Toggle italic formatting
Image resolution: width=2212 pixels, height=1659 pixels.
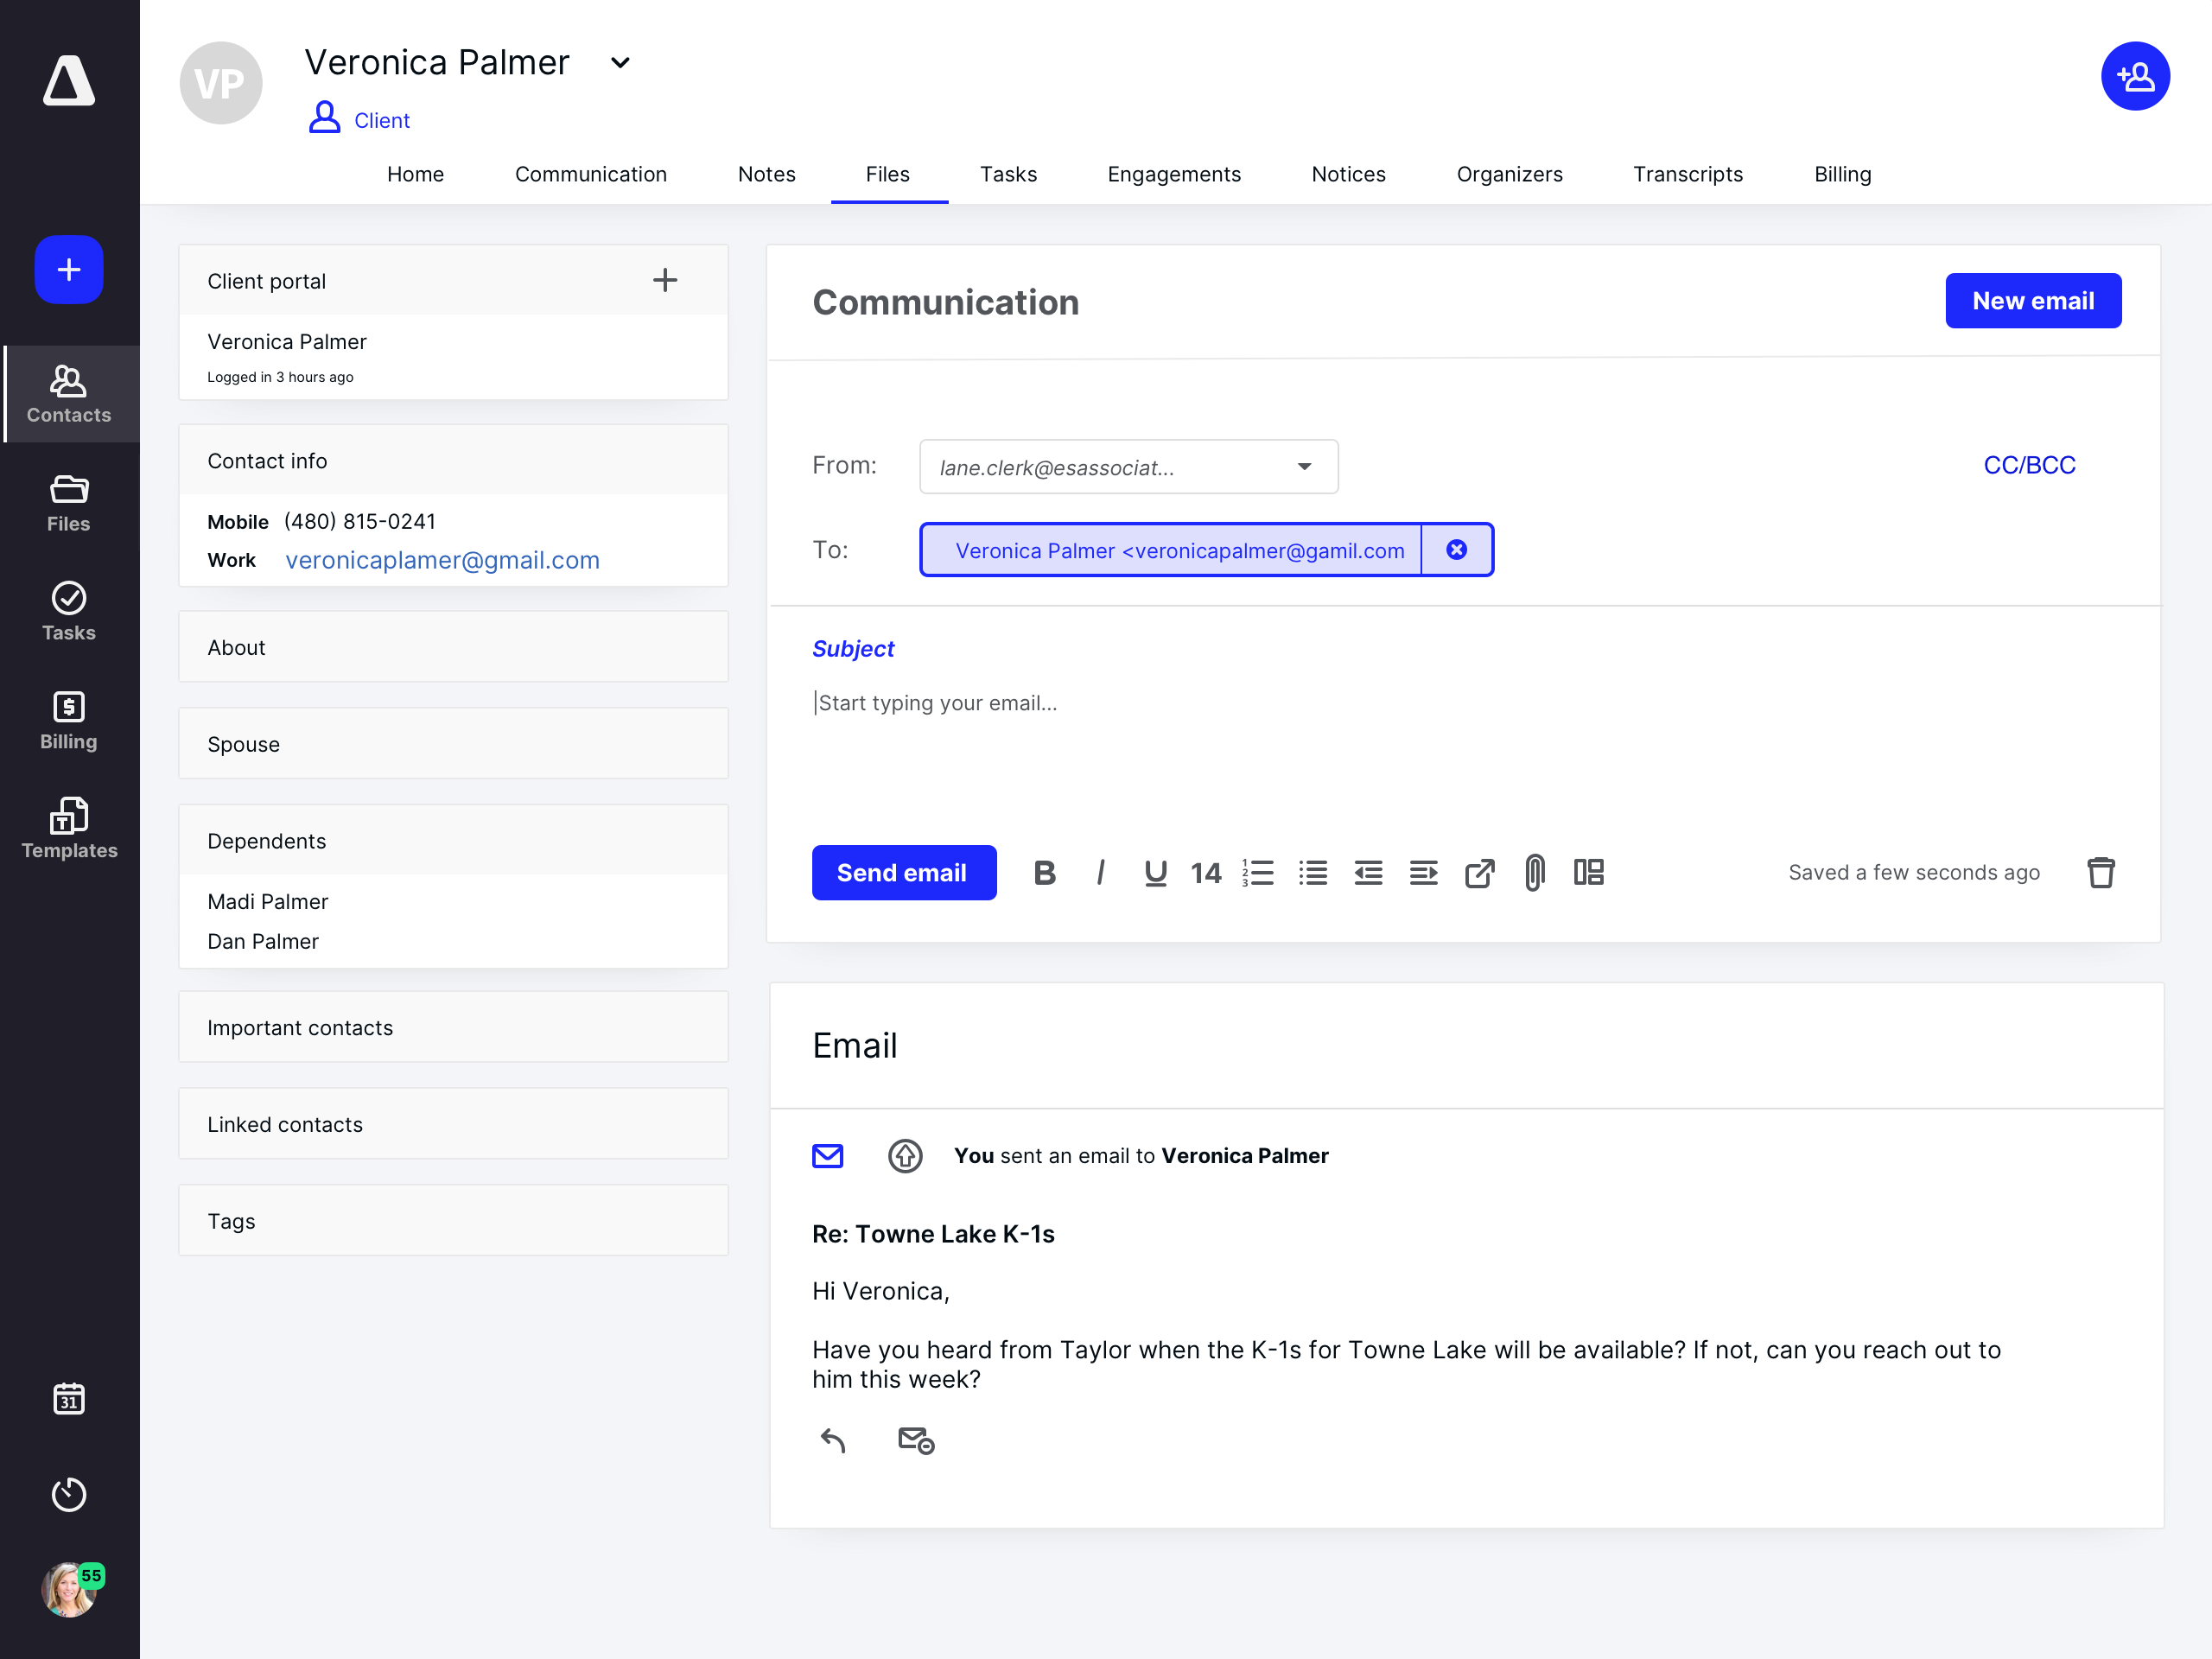pos(1100,872)
